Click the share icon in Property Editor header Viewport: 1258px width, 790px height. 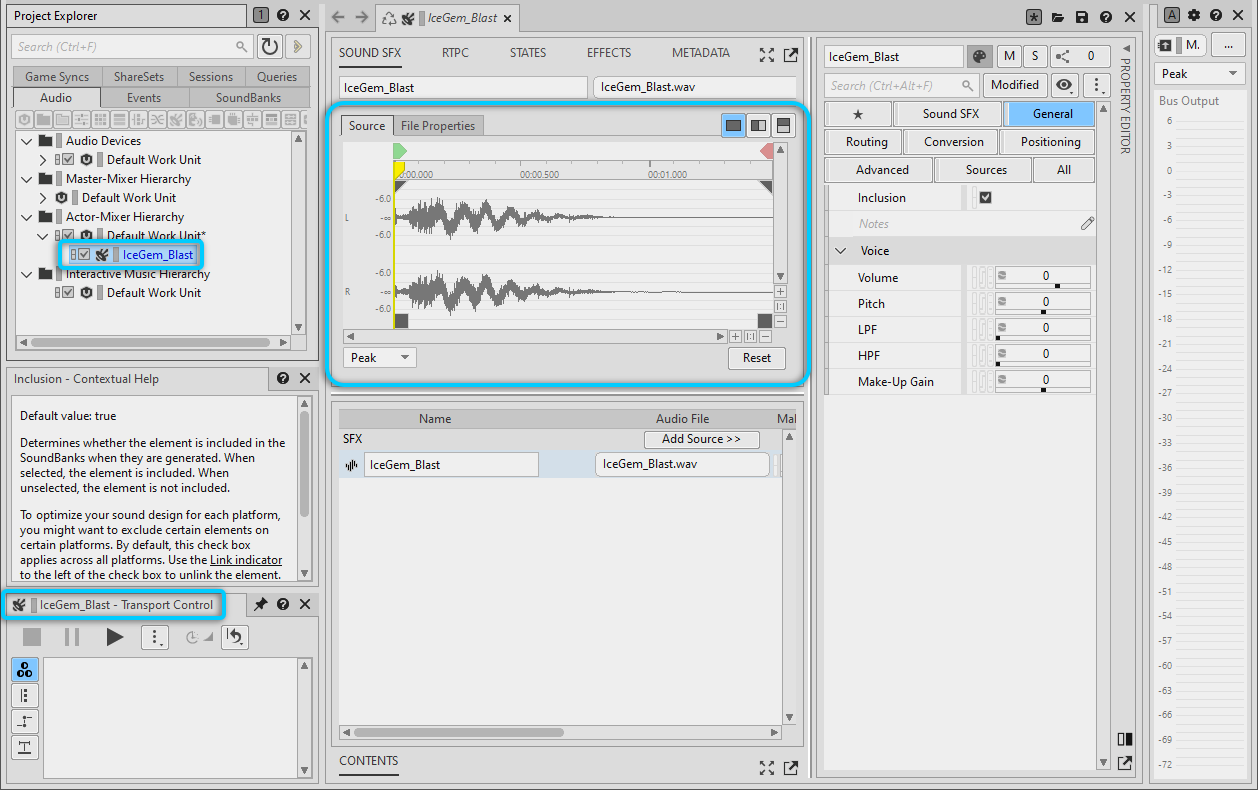[x=1062, y=57]
